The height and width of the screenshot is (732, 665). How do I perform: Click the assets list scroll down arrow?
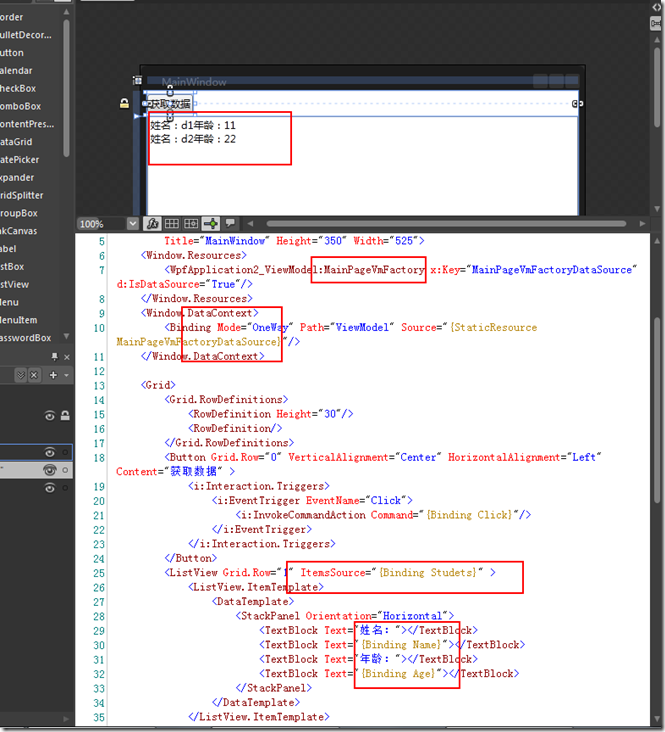pyautogui.click(x=66, y=336)
